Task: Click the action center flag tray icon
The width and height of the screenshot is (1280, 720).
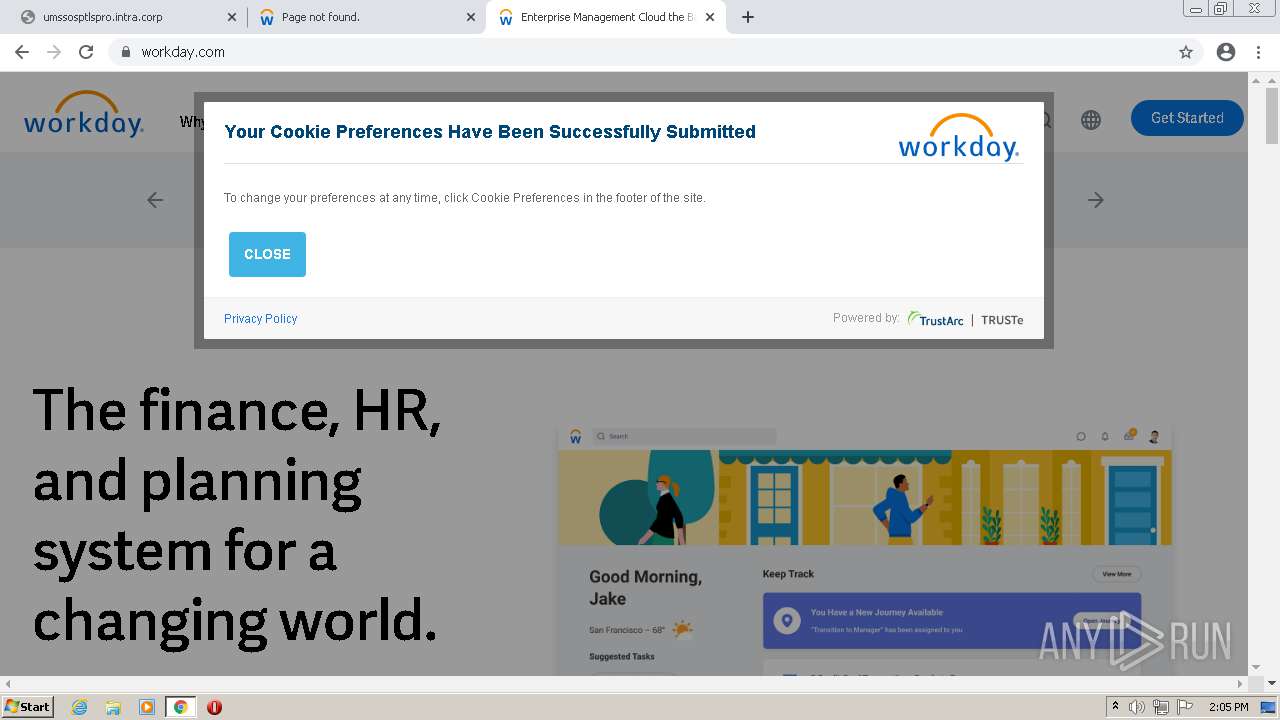Action: tap(1183, 707)
